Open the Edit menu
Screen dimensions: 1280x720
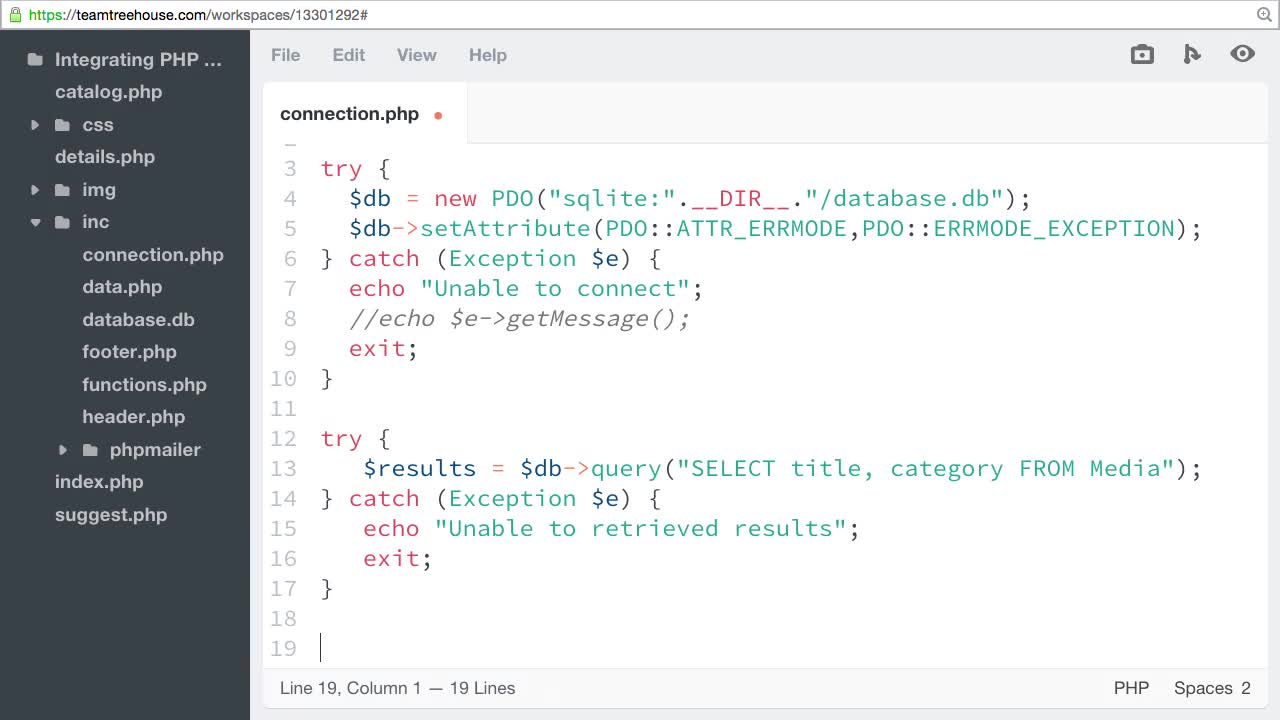click(x=349, y=55)
